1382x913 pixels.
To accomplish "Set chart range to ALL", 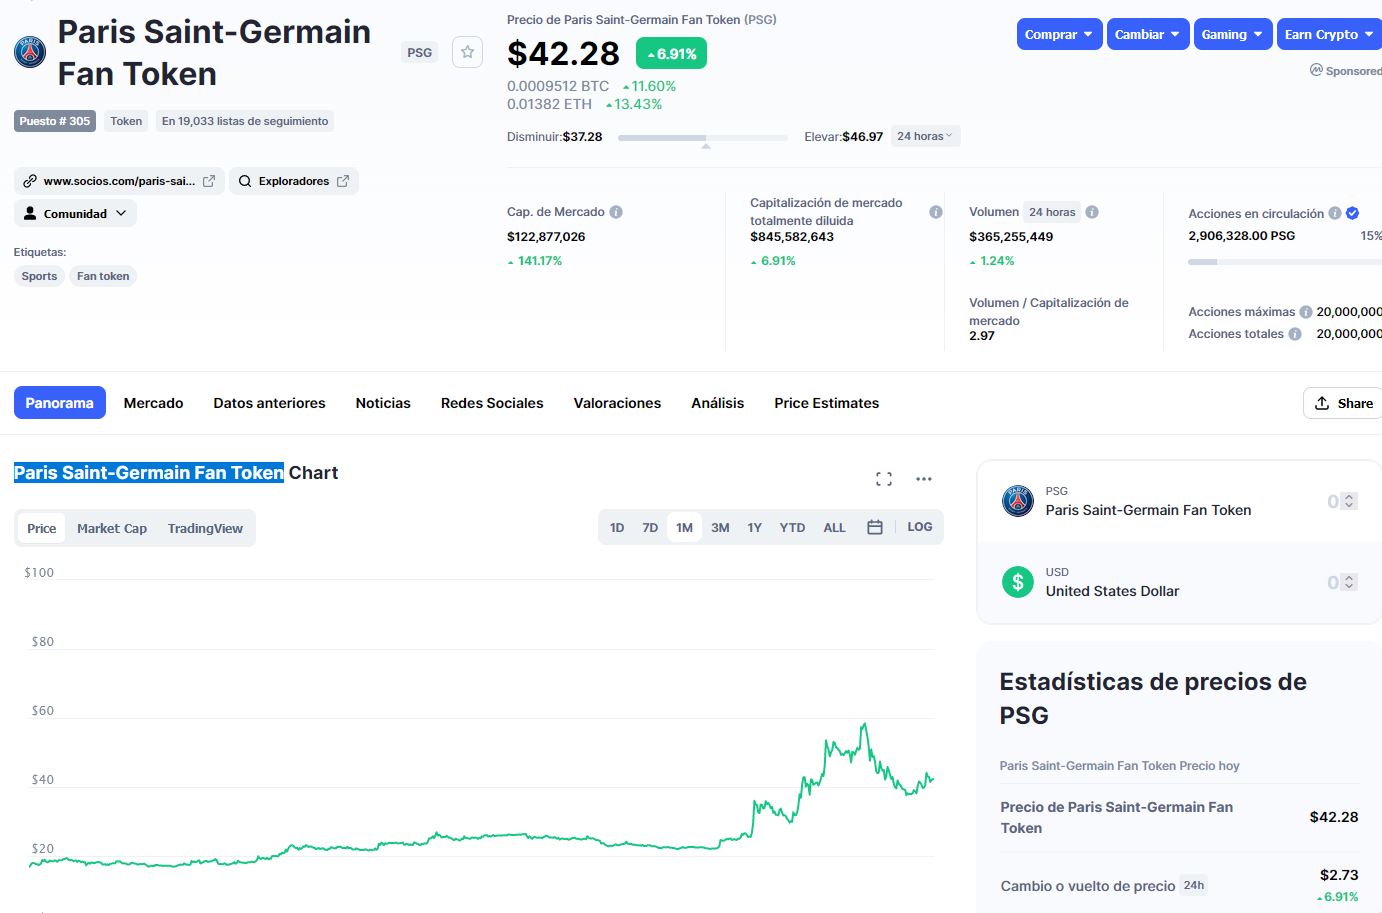I will coord(834,527).
